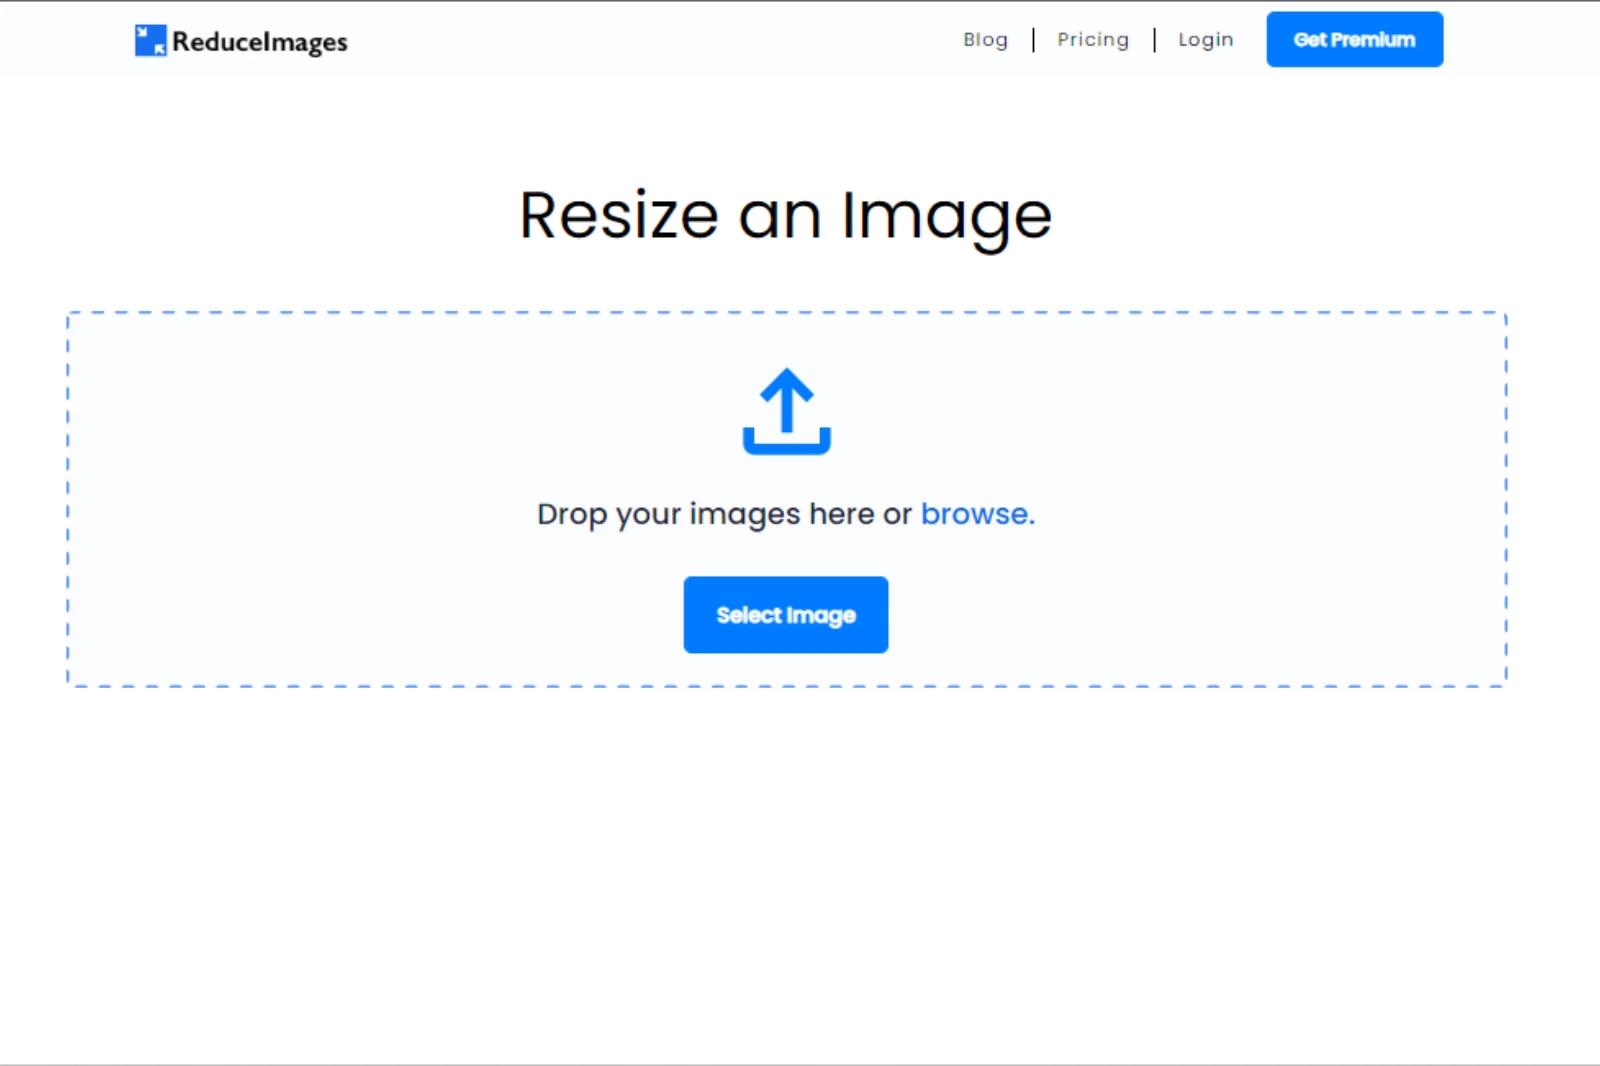Viewport: 1600px width, 1066px height.
Task: Click the Login link in the top bar
Action: tap(1206, 39)
